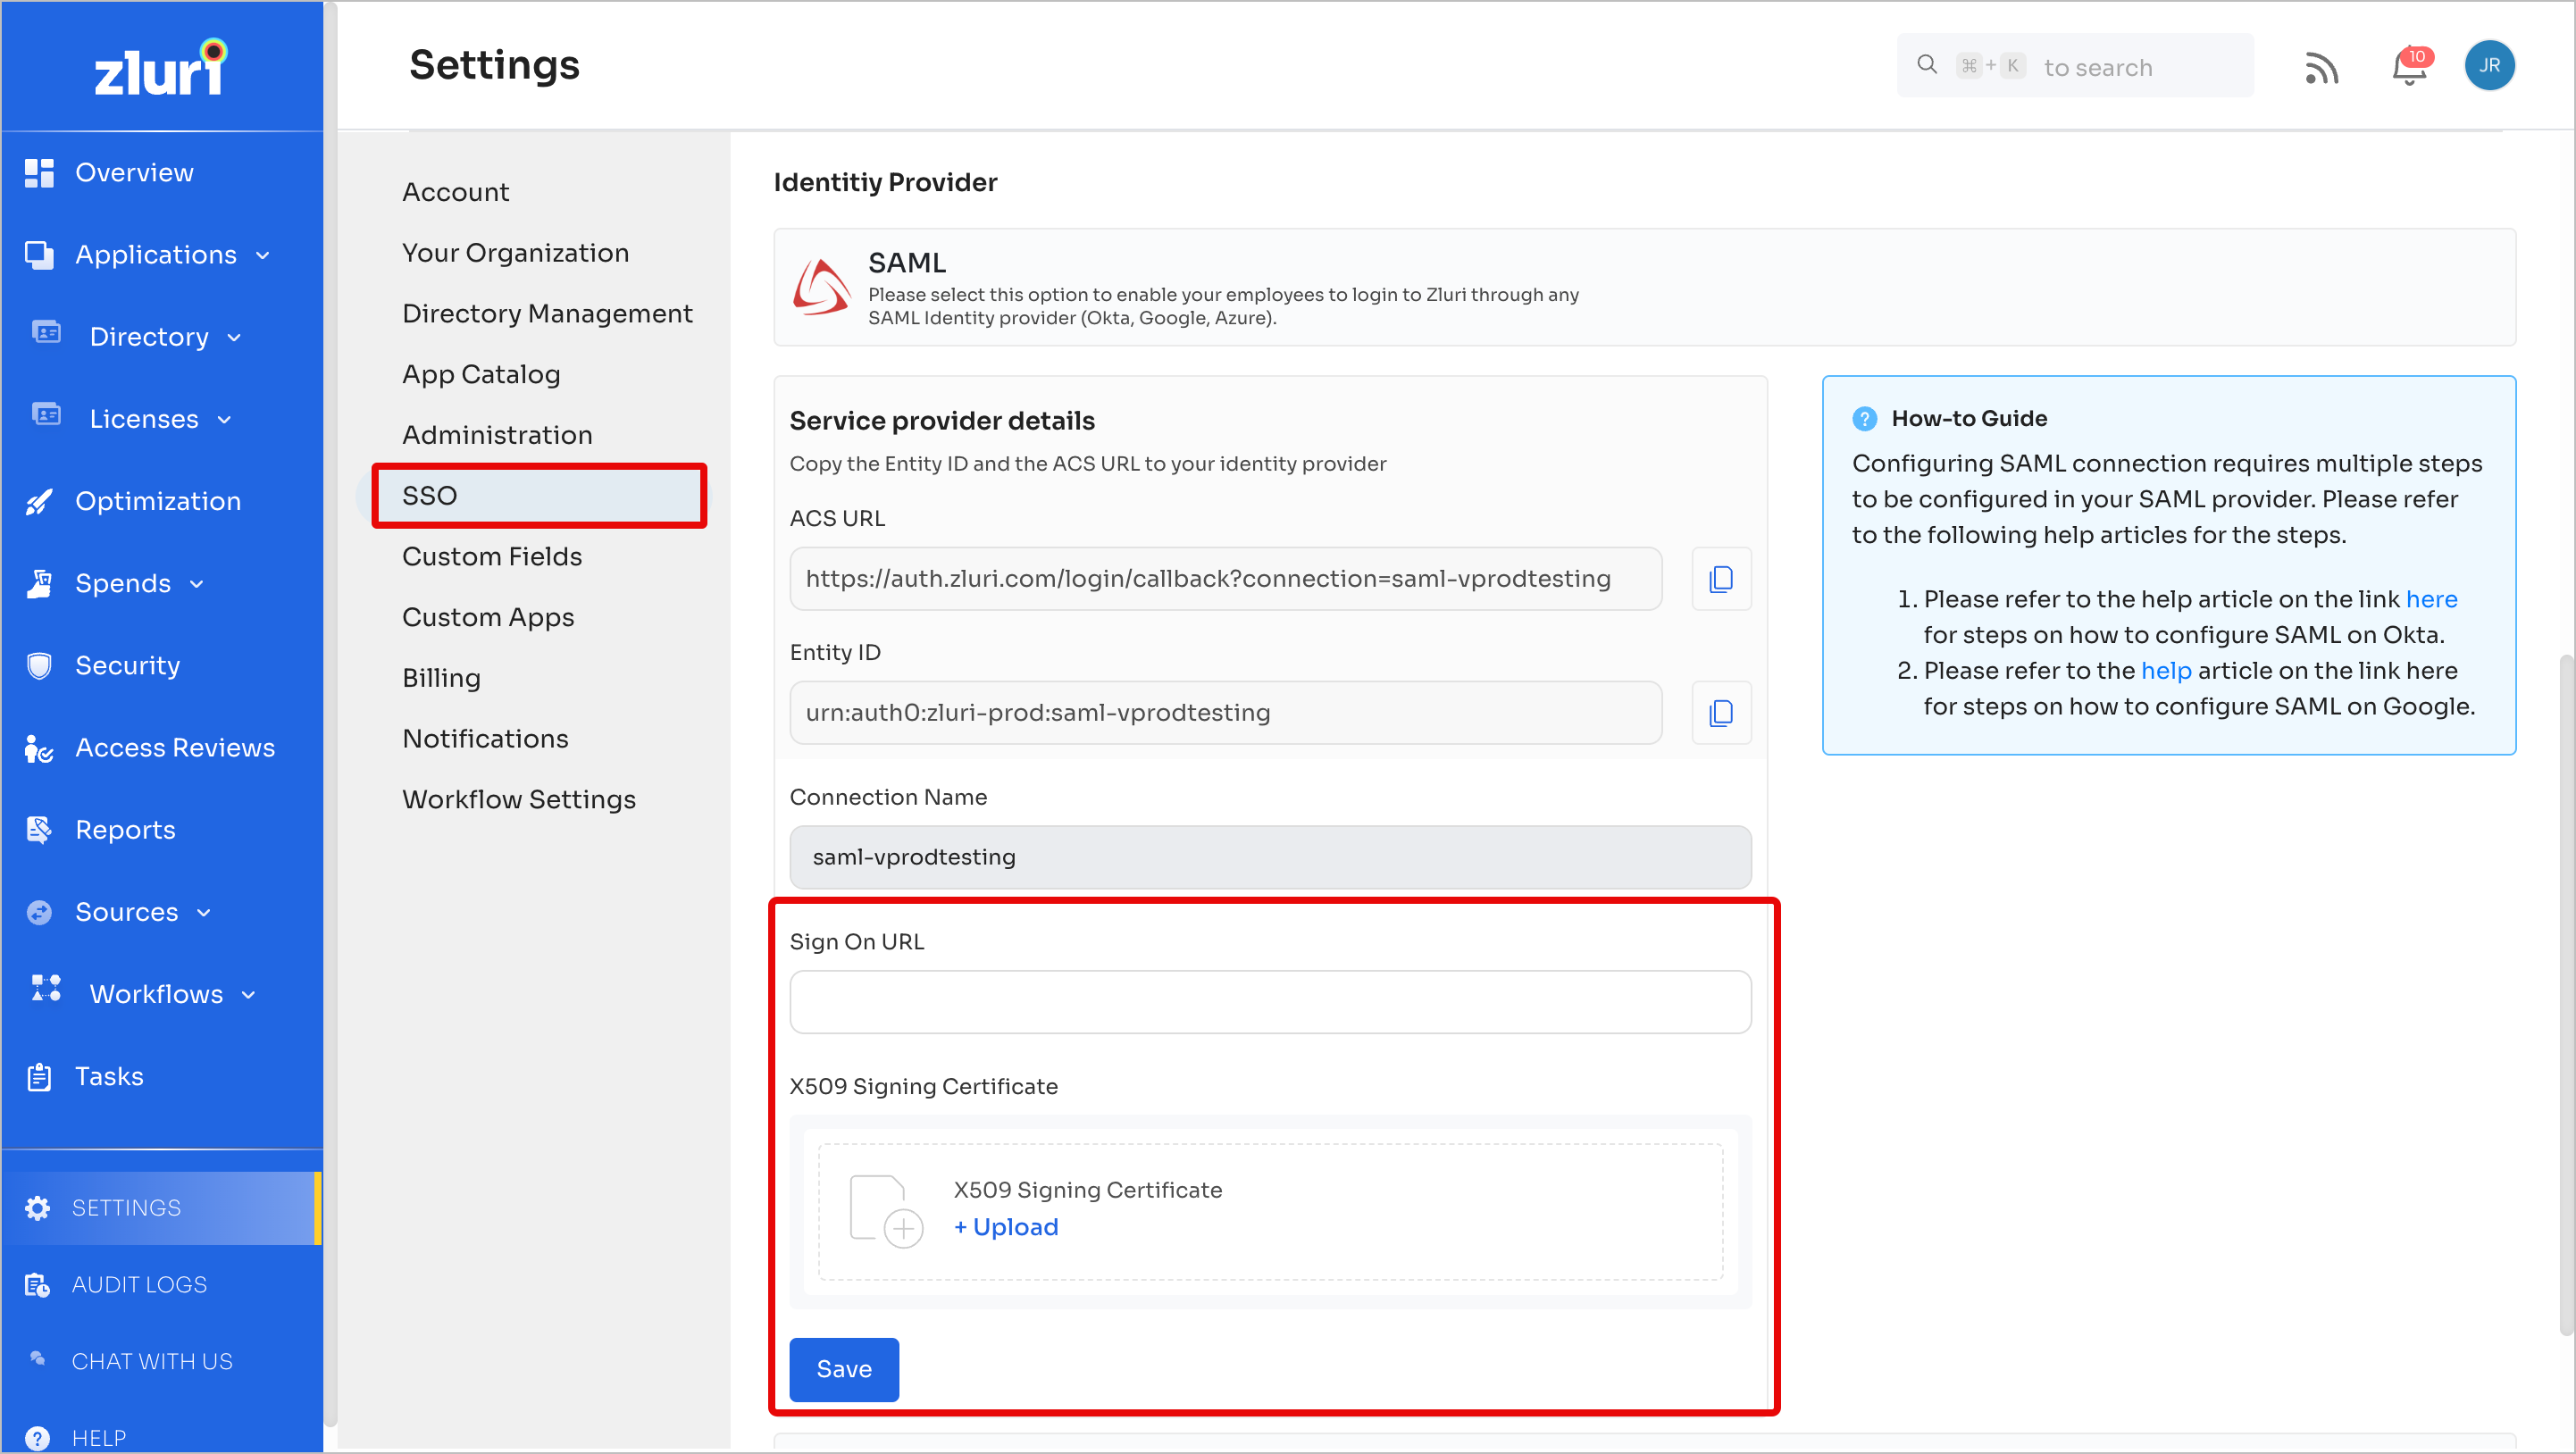The image size is (2576, 1454).
Task: Copy the ACS URL to clipboard
Action: pyautogui.click(x=1721, y=579)
